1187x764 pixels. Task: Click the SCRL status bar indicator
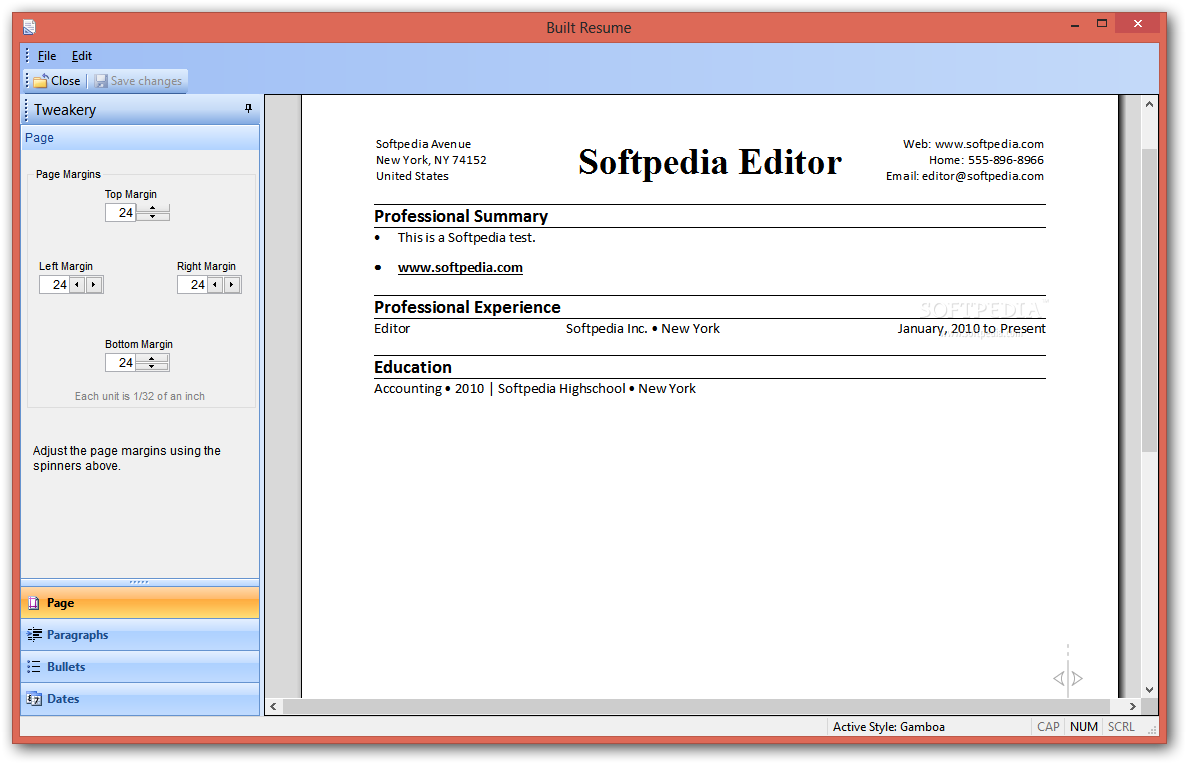tap(1121, 726)
